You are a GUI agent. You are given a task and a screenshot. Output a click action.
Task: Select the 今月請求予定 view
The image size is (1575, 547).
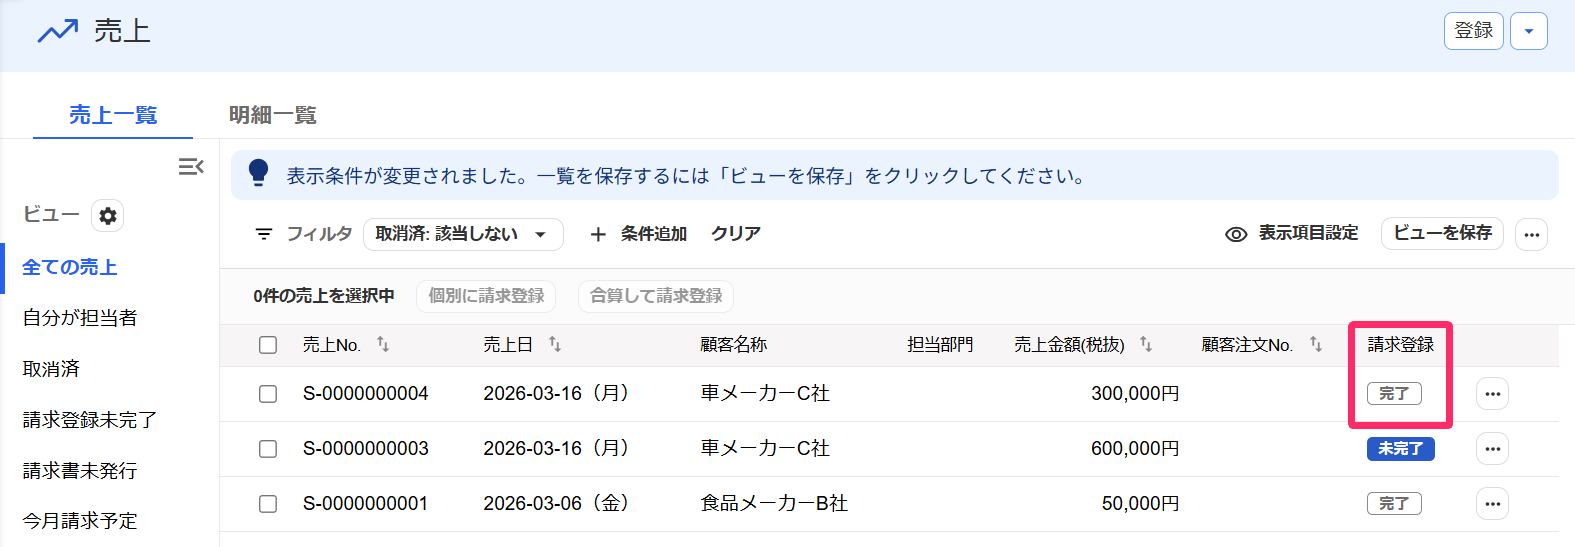80,521
